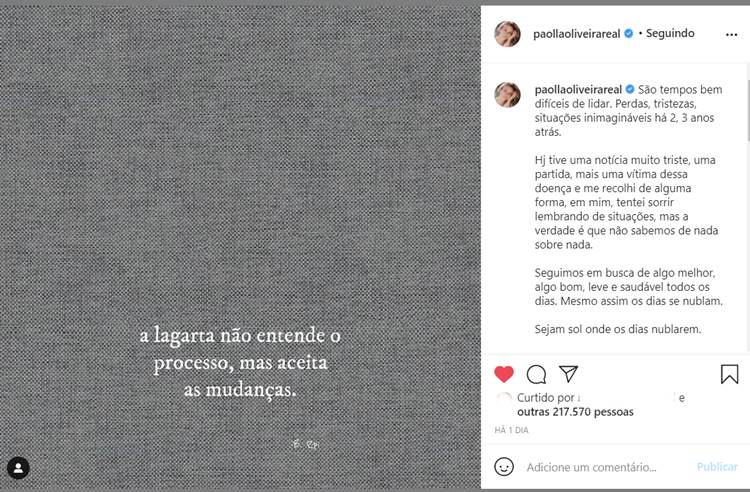Save post with bookmark icon

[729, 374]
